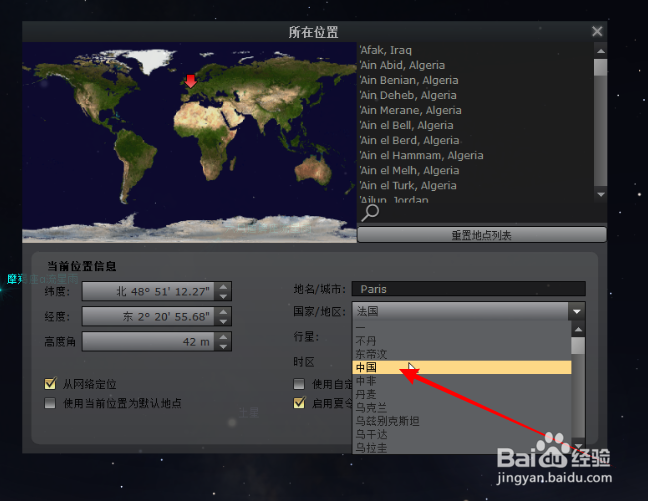648x501 pixels.
Task: Select 中国 in the country dropdown list
Action: (x=462, y=367)
